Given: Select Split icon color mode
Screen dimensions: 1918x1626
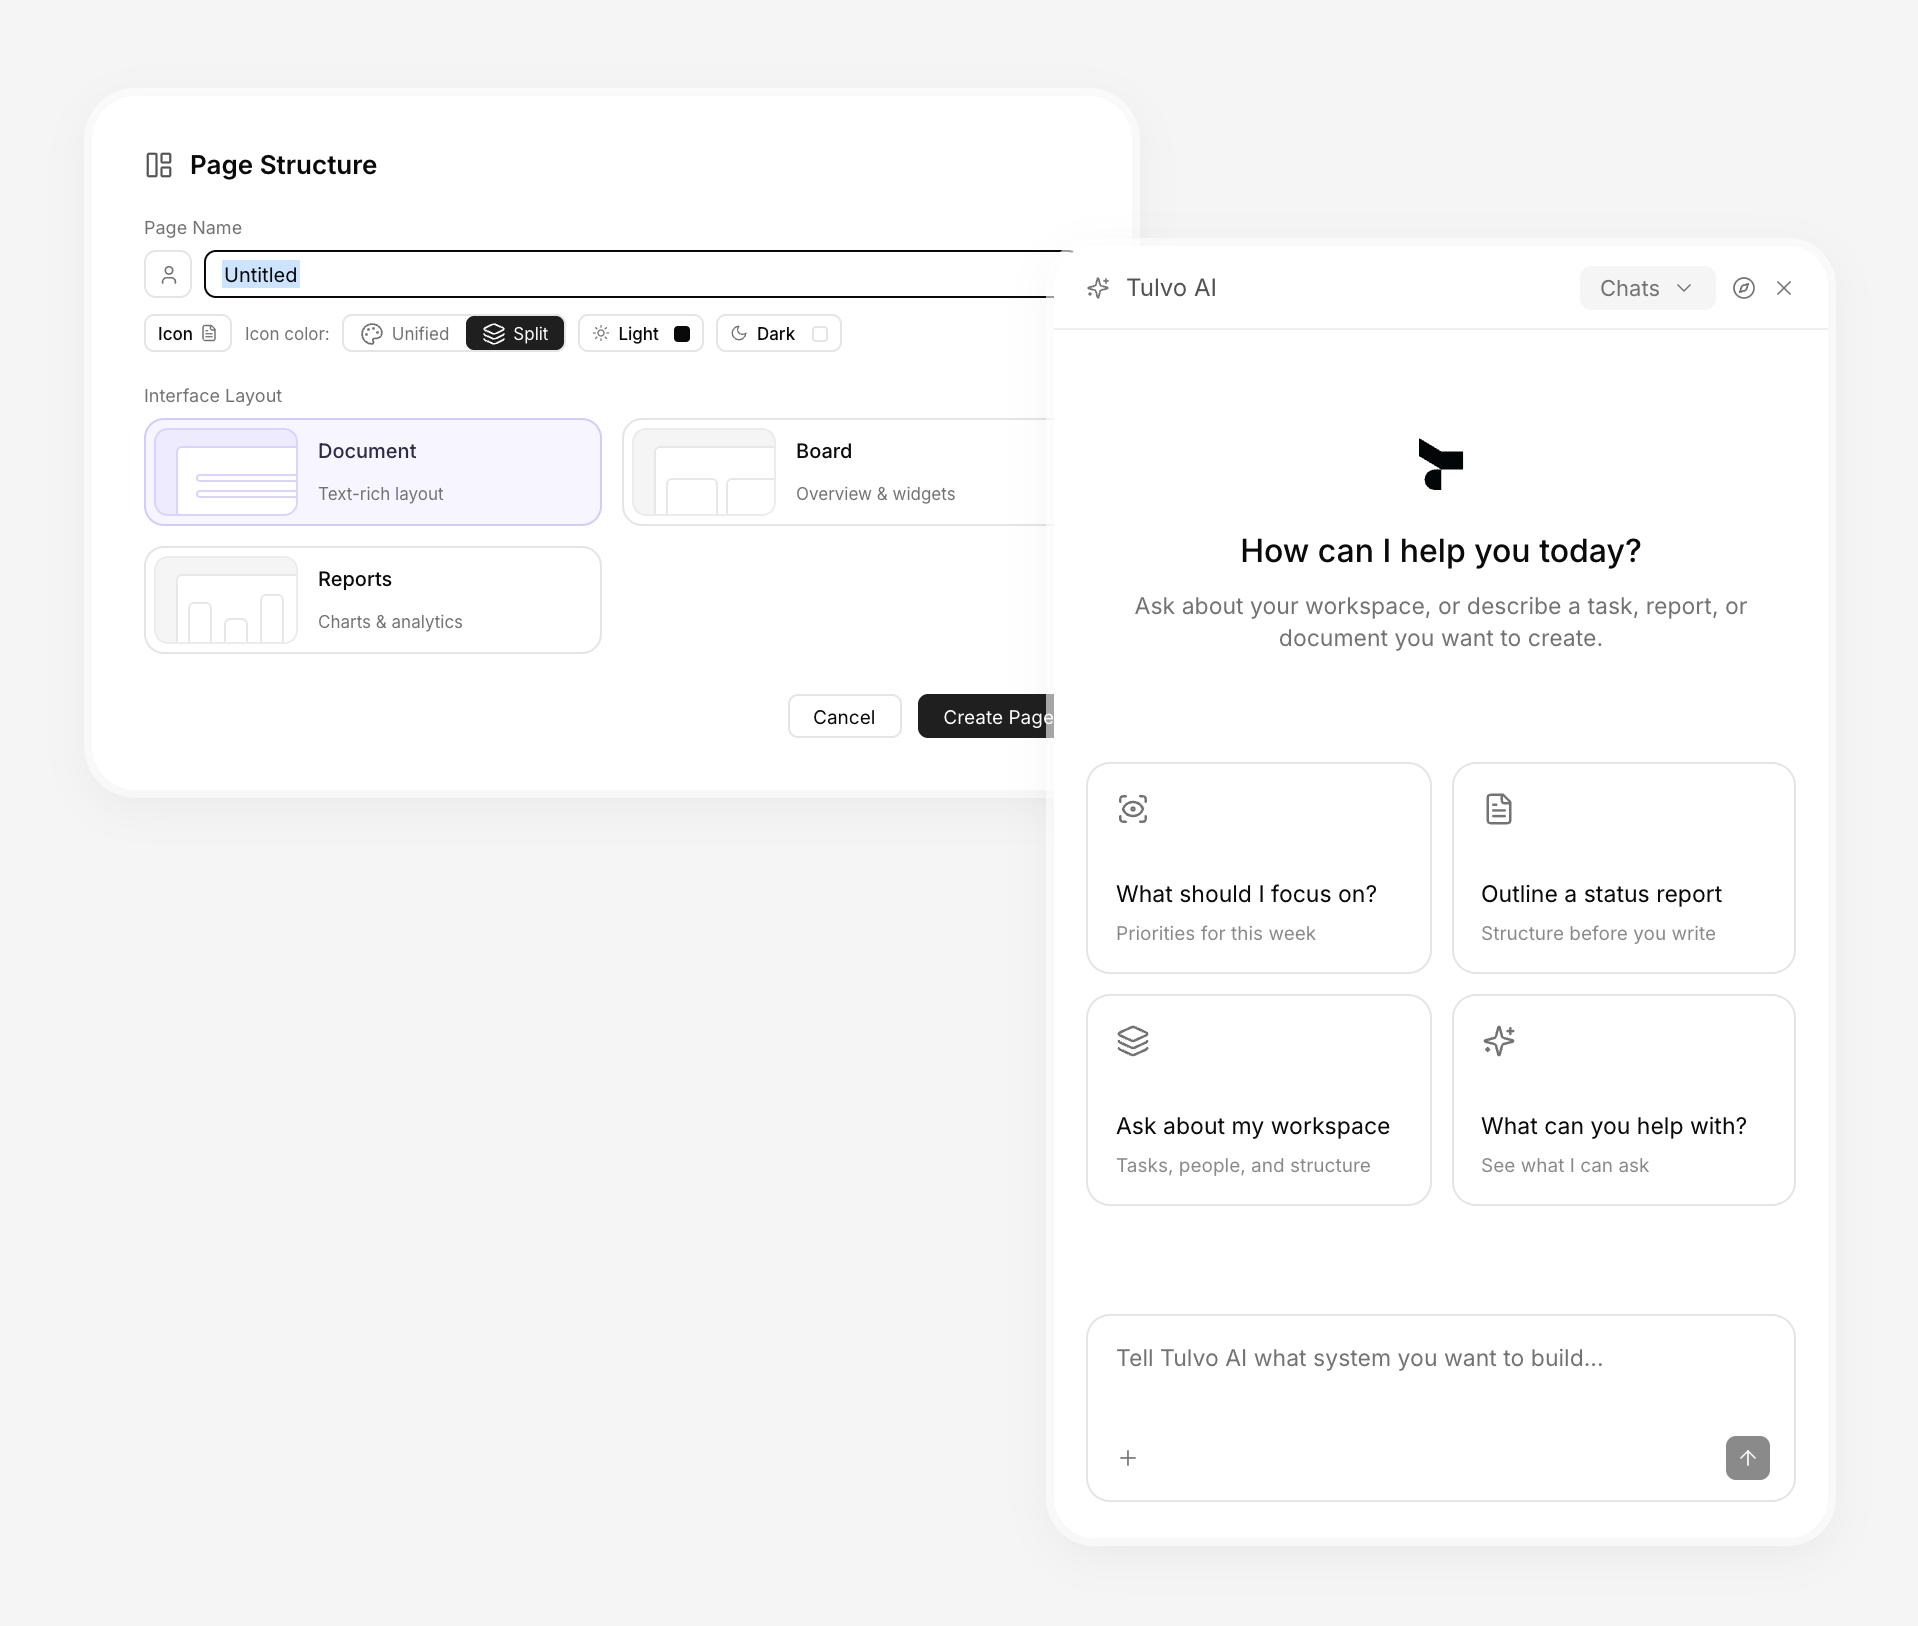Looking at the screenshot, I should click(515, 333).
